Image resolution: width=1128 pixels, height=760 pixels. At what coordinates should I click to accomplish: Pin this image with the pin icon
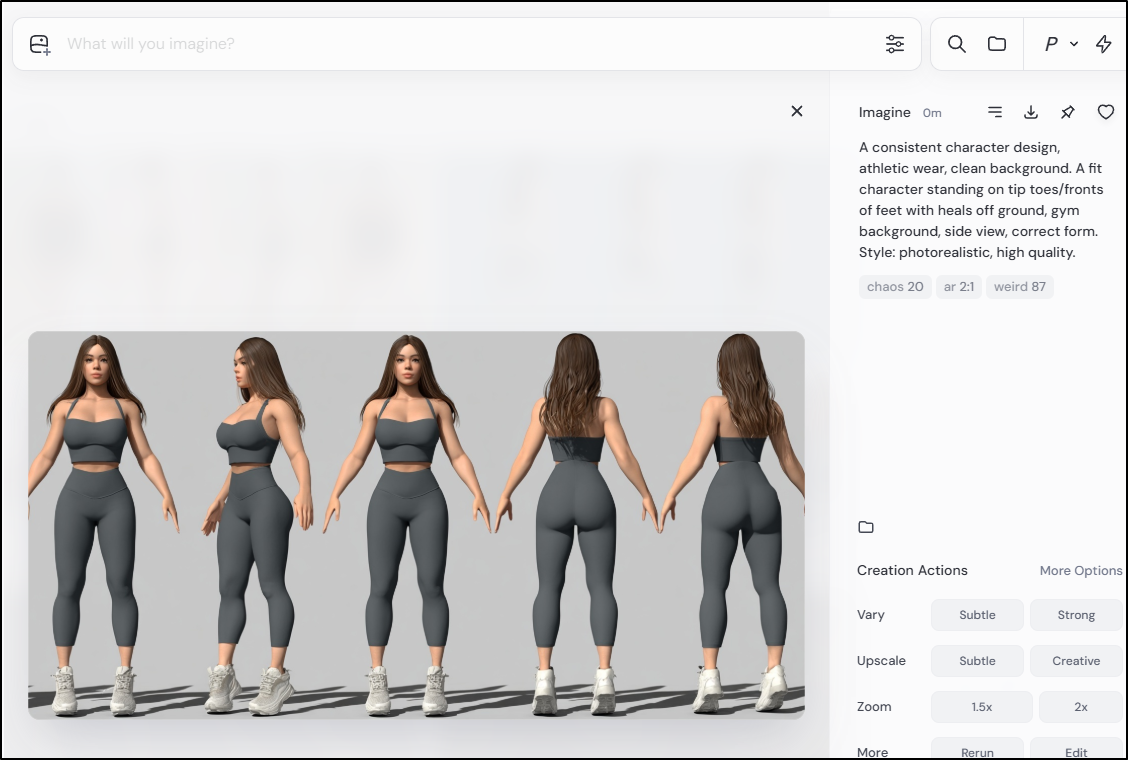tap(1068, 112)
